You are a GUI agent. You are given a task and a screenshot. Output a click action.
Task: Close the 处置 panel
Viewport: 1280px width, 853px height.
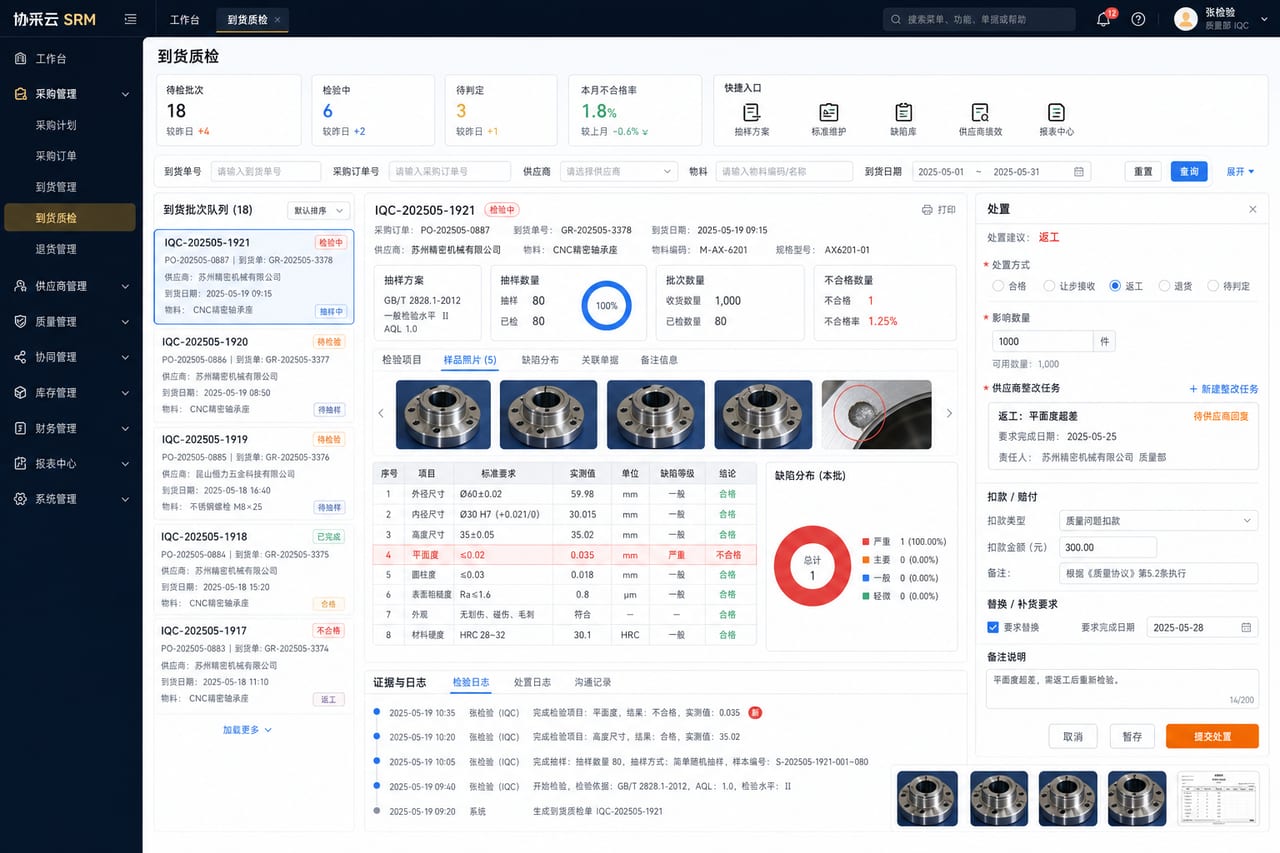(1253, 209)
